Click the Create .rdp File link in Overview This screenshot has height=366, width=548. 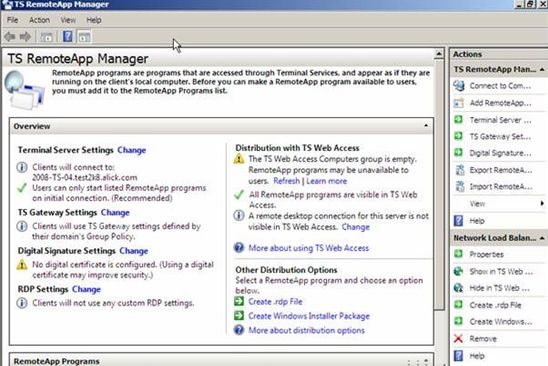coord(275,302)
